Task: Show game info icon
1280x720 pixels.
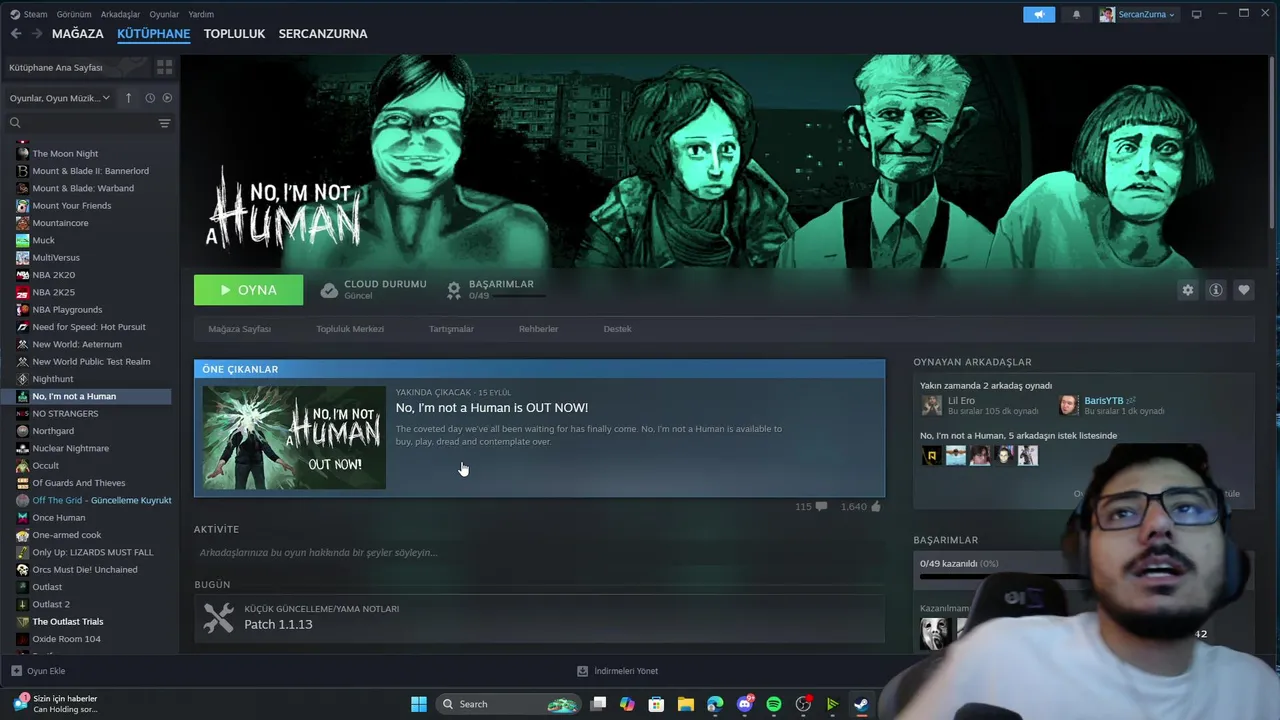Action: [1216, 290]
